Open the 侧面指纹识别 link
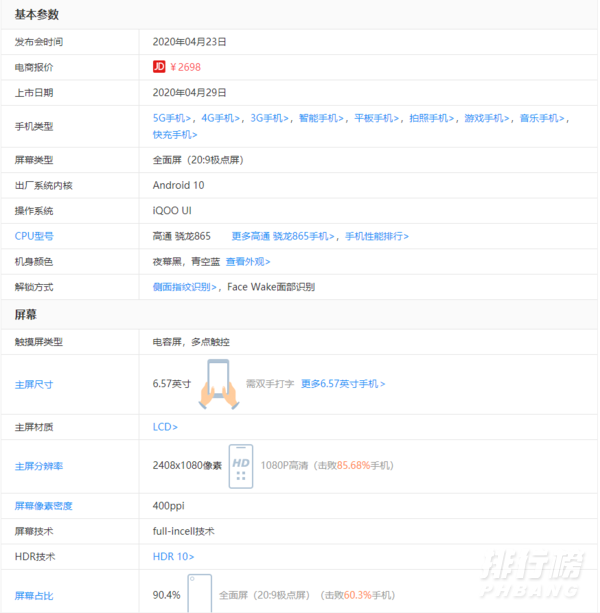600x613 pixels. tap(184, 287)
